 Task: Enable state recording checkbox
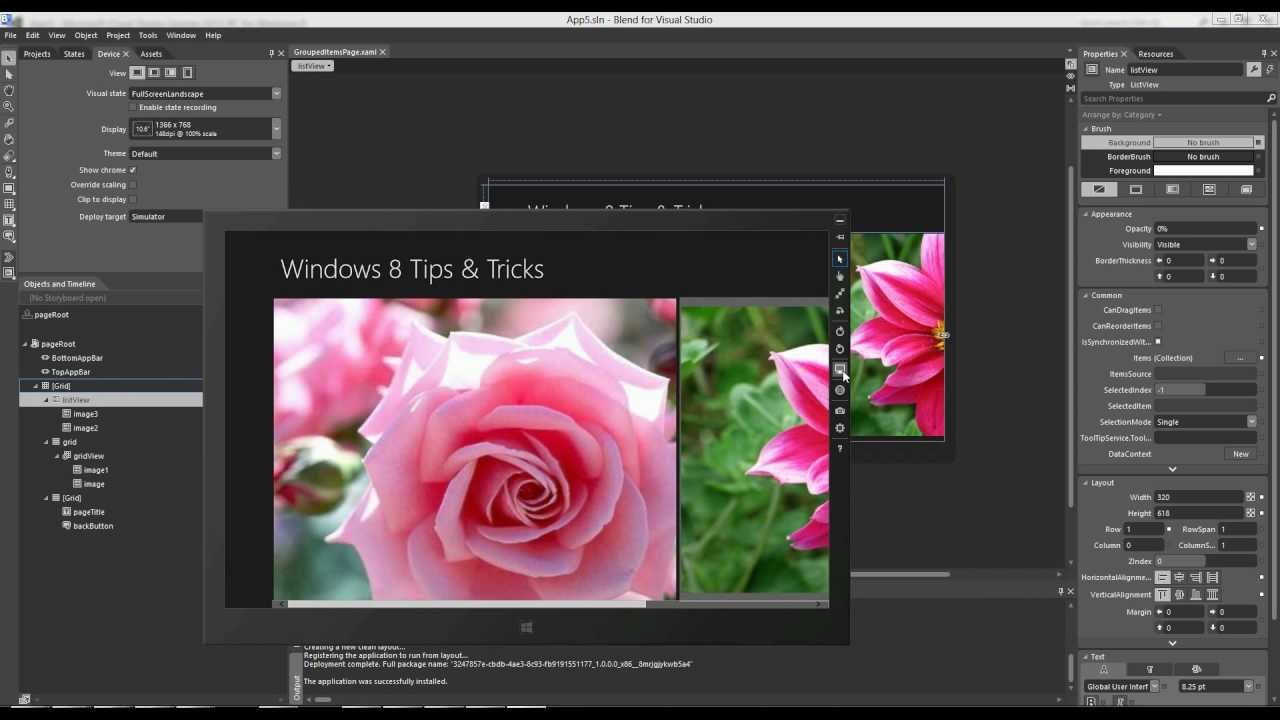coord(133,107)
